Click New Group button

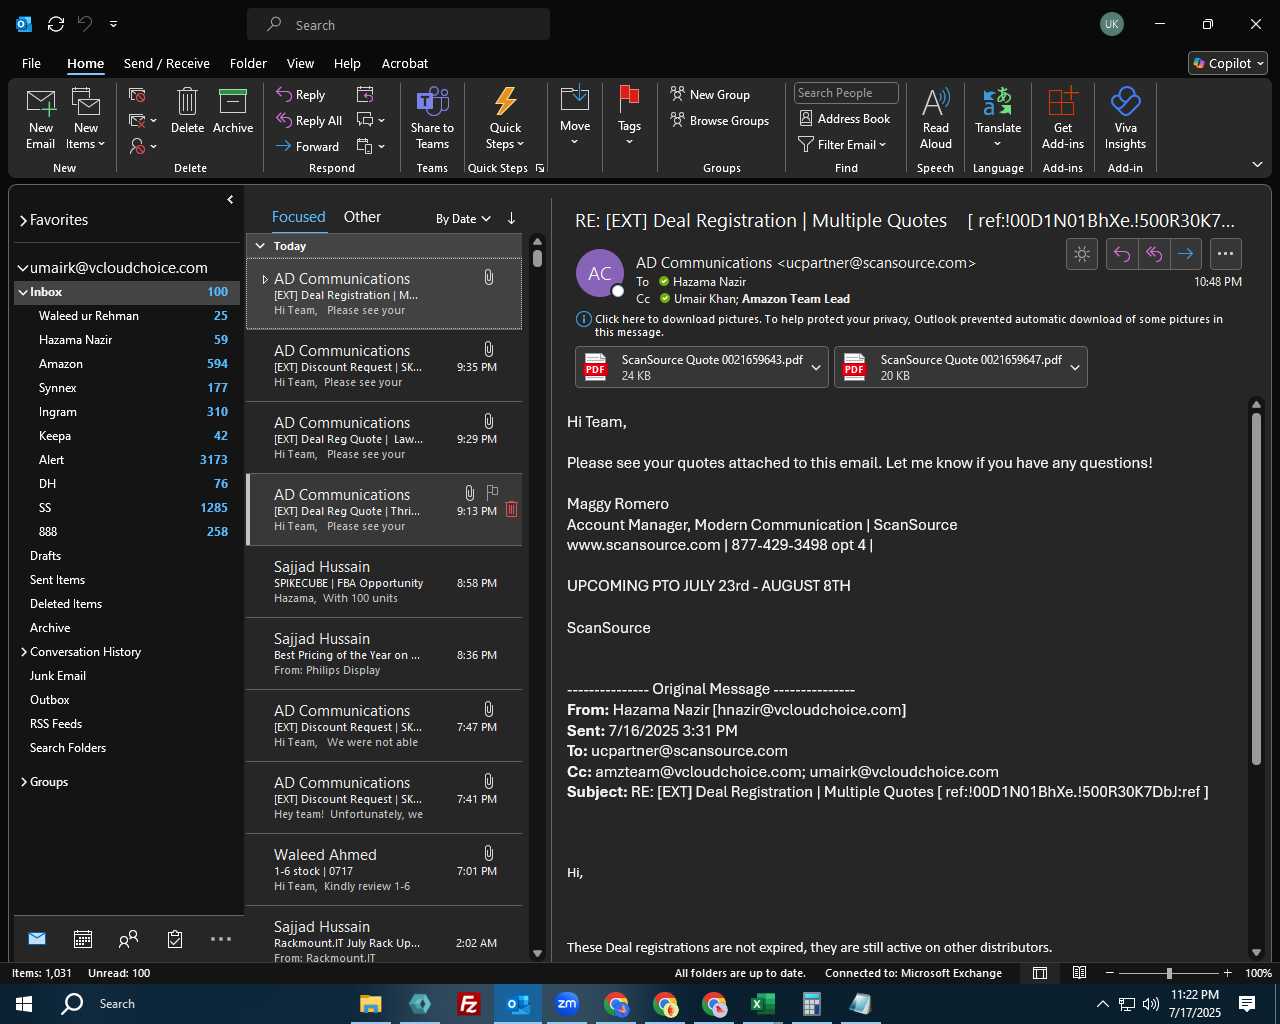click(x=710, y=94)
